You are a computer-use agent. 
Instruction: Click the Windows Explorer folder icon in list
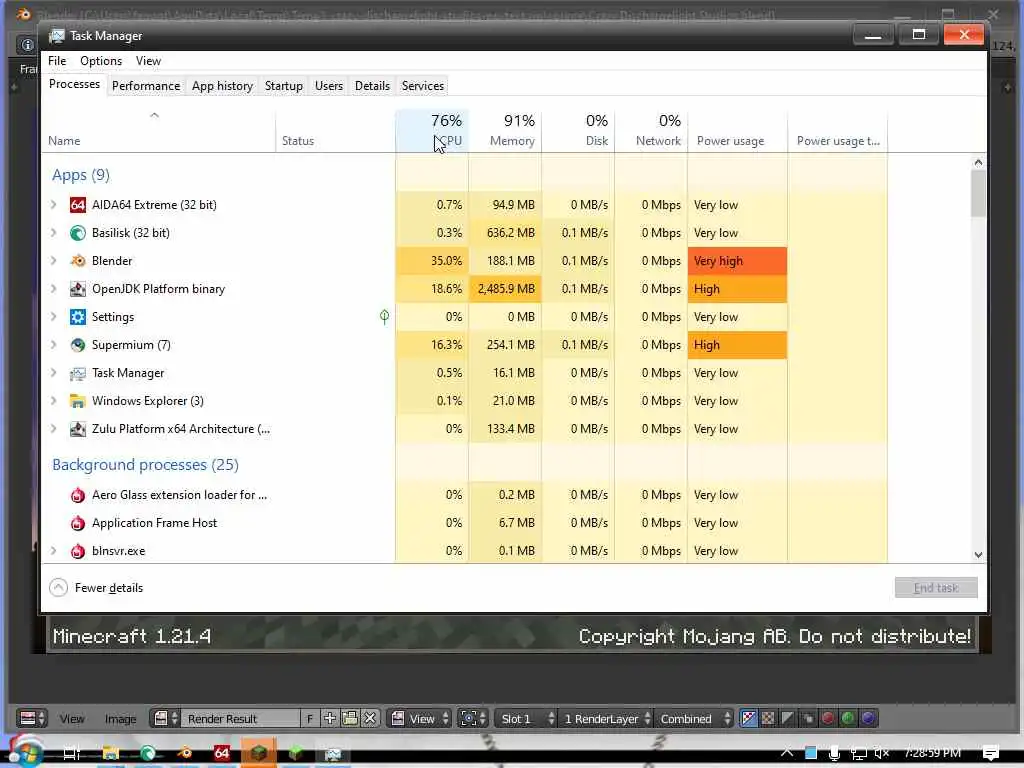[78, 401]
